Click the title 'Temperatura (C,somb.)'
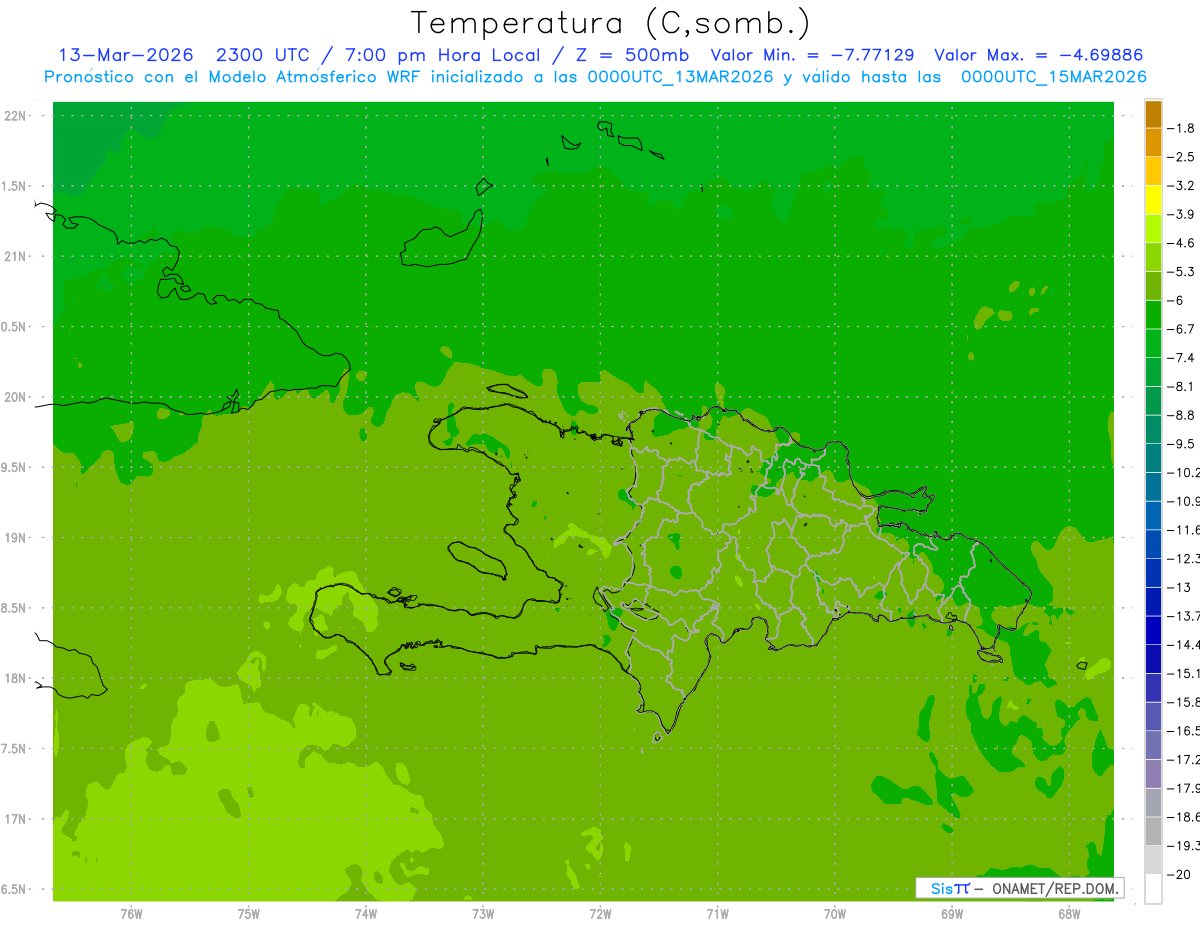The width and height of the screenshot is (1200, 927). [611, 23]
